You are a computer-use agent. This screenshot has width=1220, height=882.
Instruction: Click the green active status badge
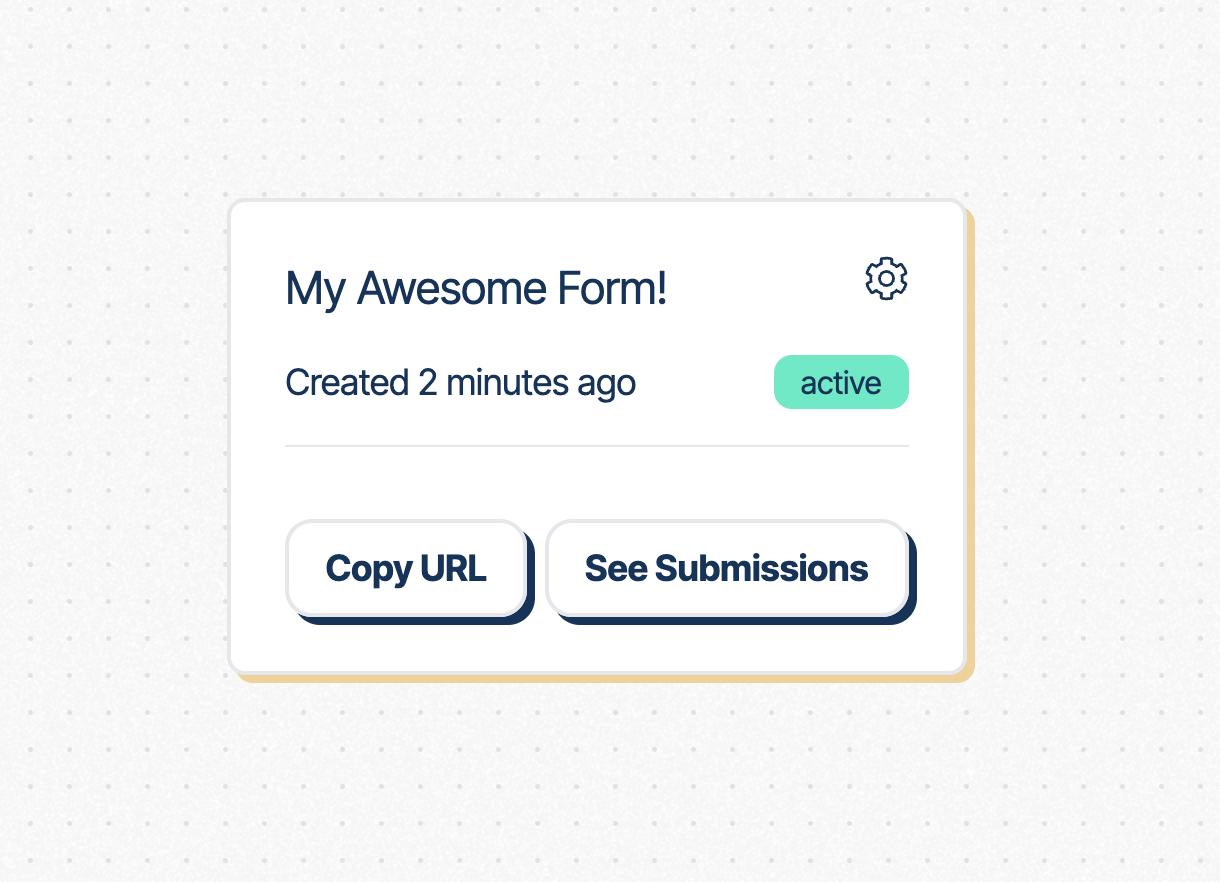pos(841,383)
